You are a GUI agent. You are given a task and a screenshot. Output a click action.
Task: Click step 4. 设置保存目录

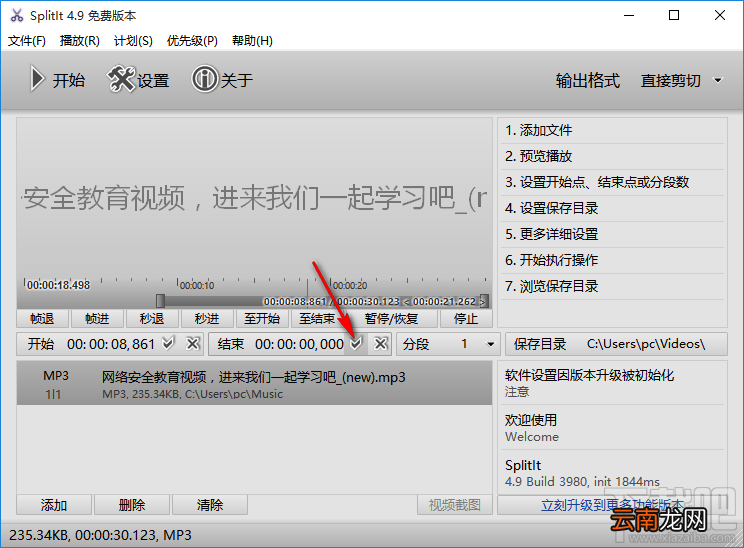coord(612,208)
